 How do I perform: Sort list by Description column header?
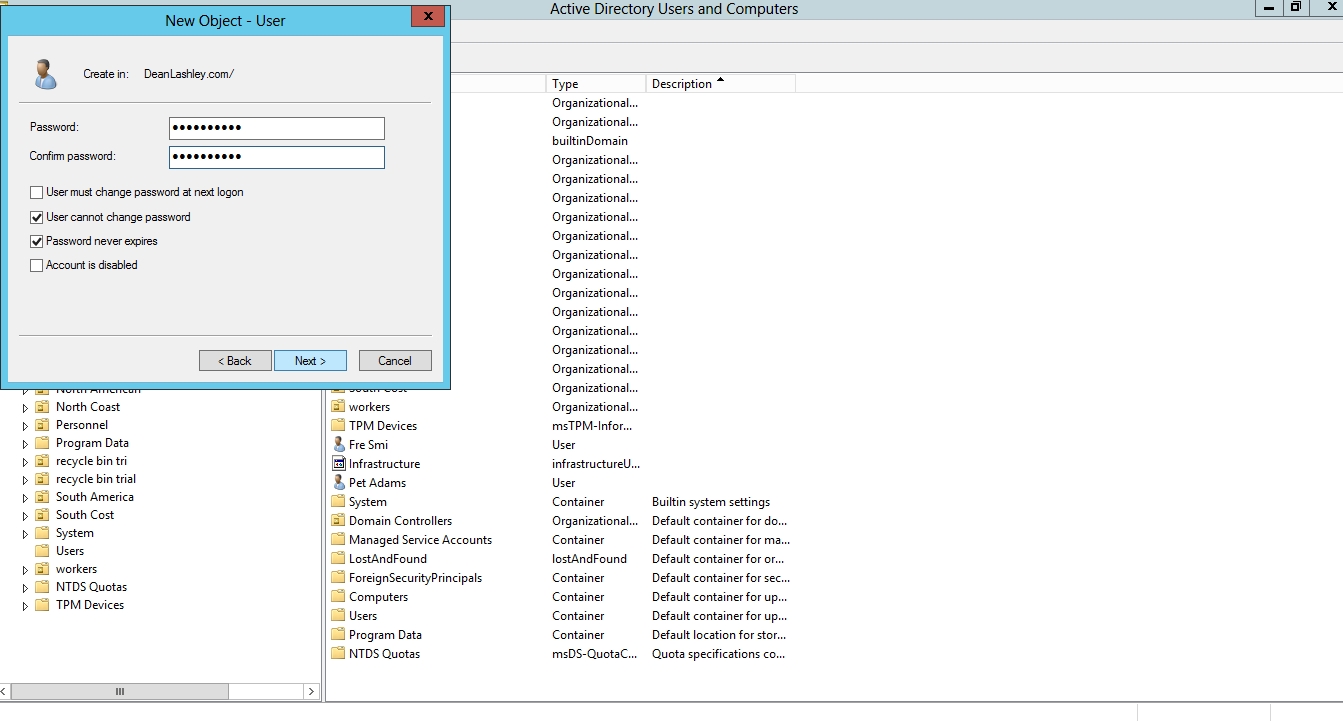click(720, 84)
